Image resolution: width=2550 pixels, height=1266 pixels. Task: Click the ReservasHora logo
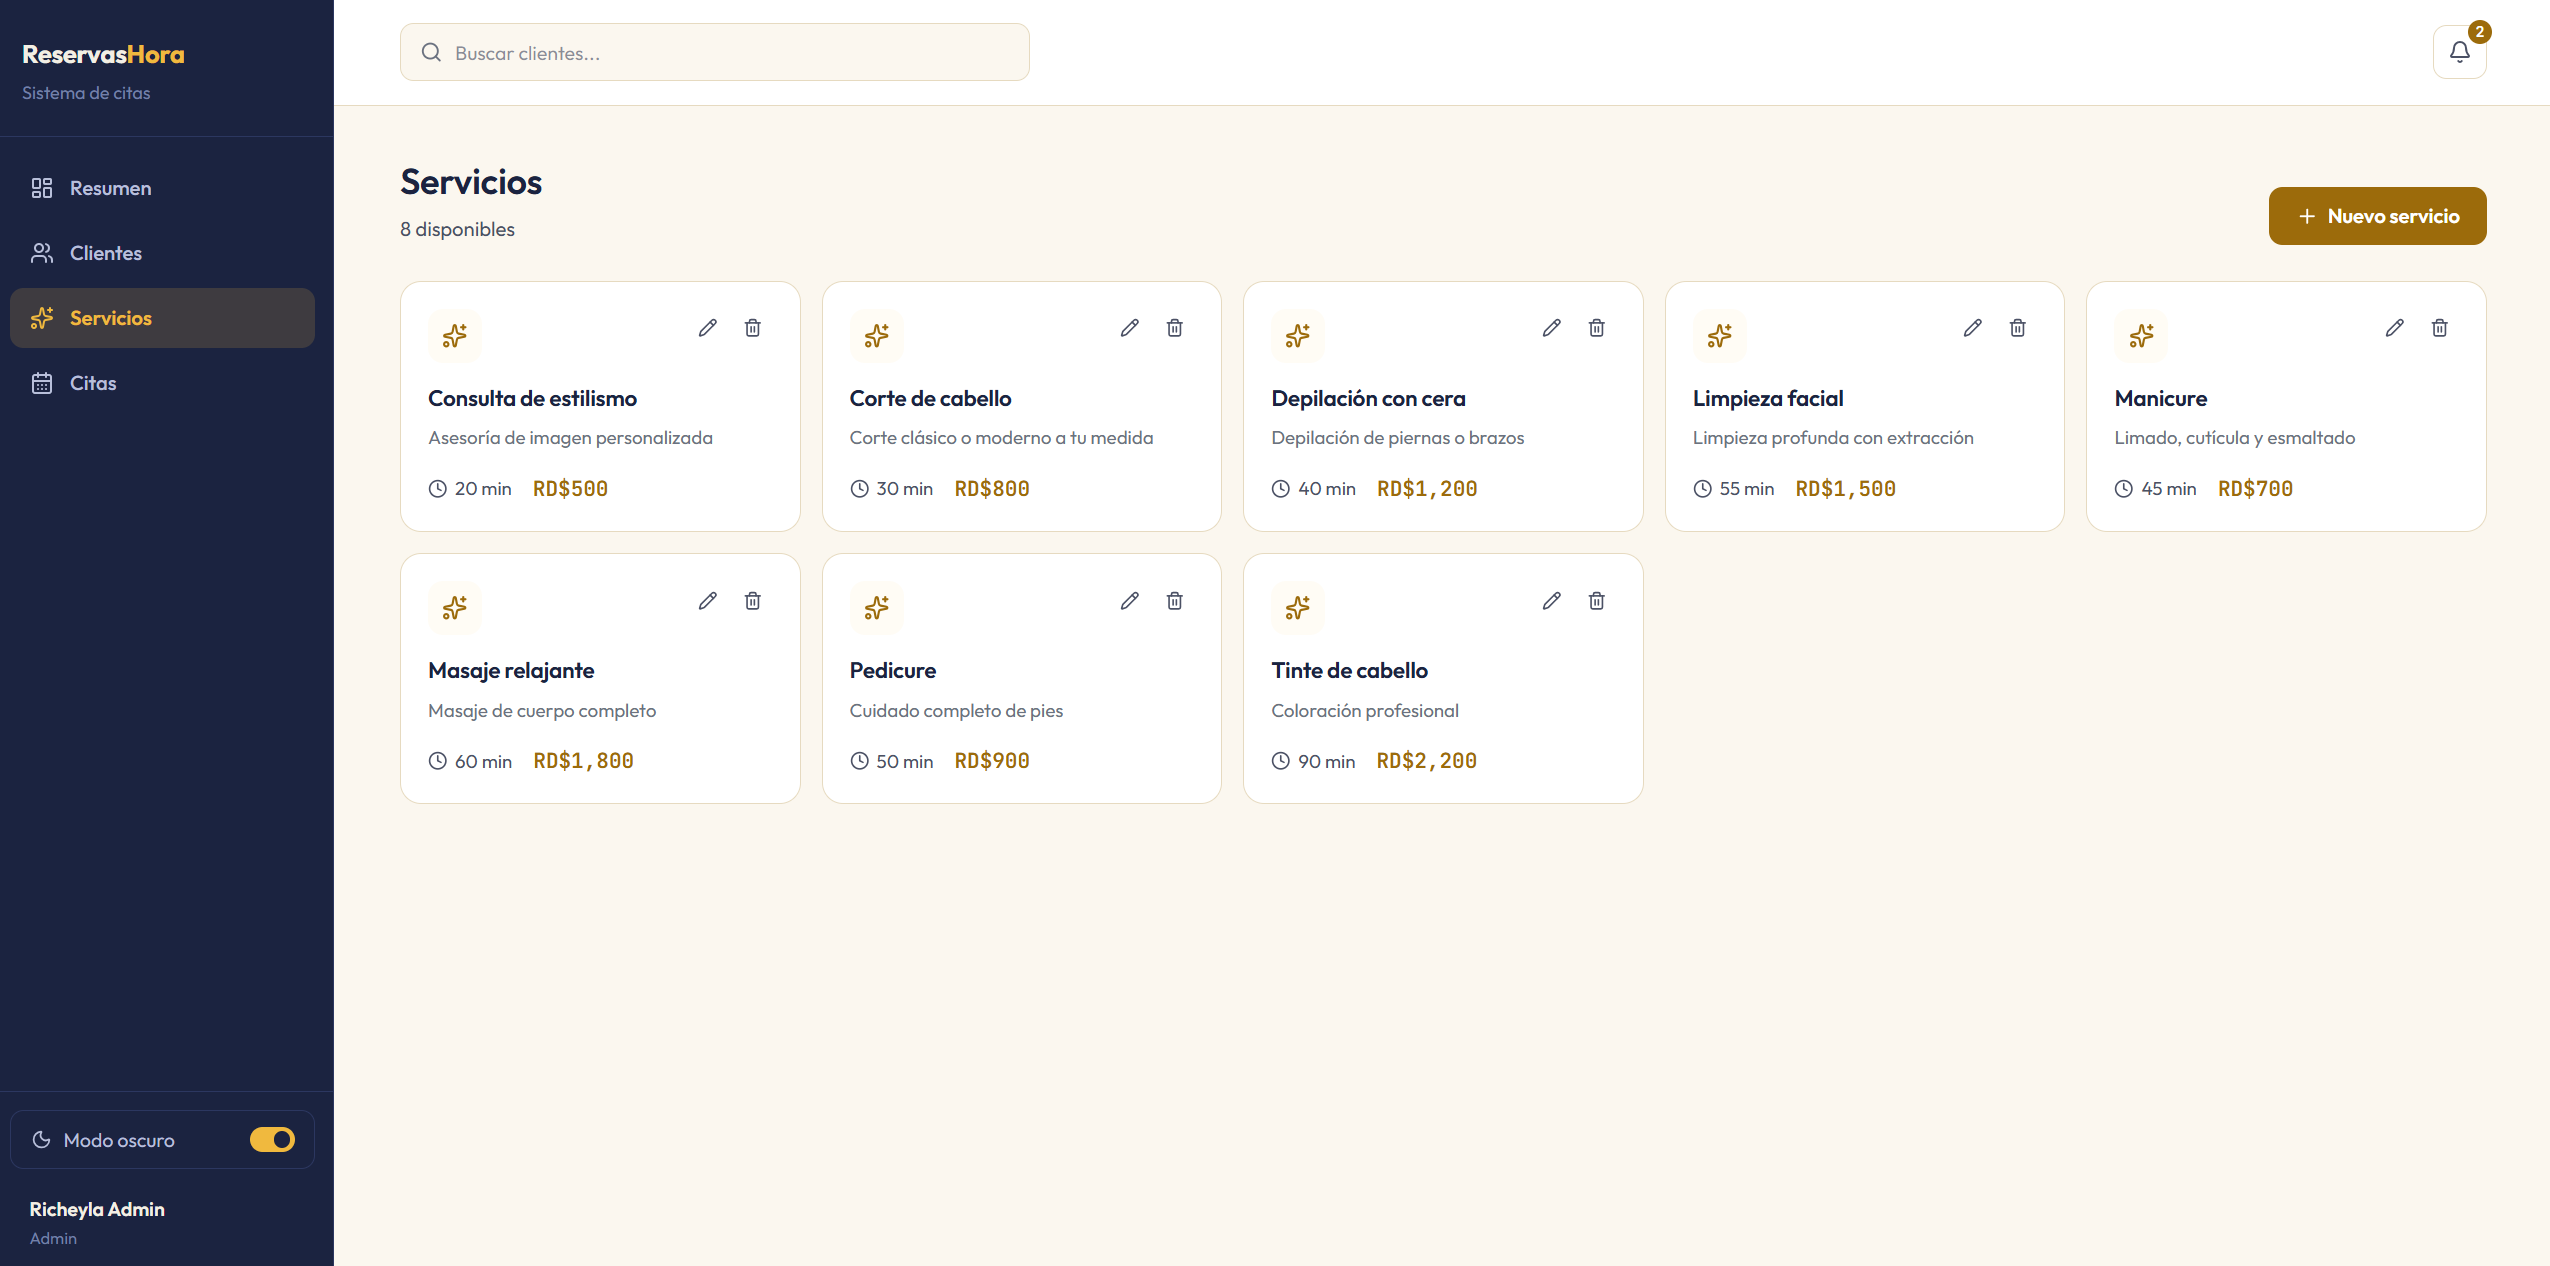pos(103,55)
